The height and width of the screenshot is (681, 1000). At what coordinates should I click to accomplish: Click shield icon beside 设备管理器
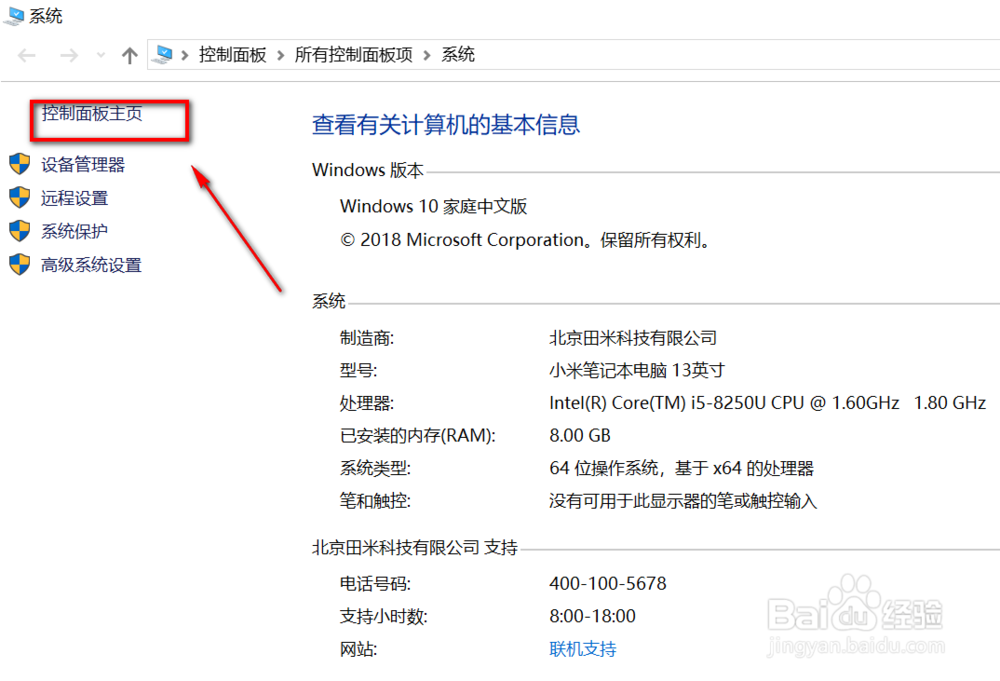[x=20, y=164]
